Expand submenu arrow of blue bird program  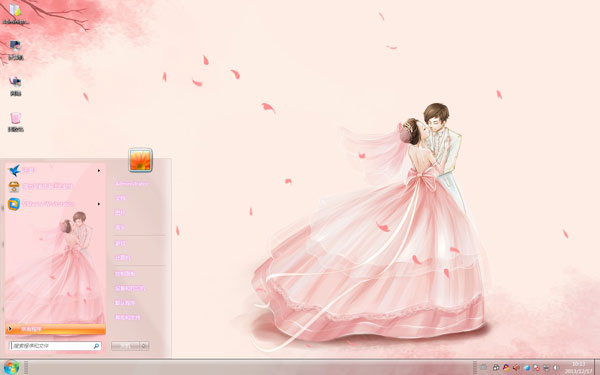(x=99, y=170)
